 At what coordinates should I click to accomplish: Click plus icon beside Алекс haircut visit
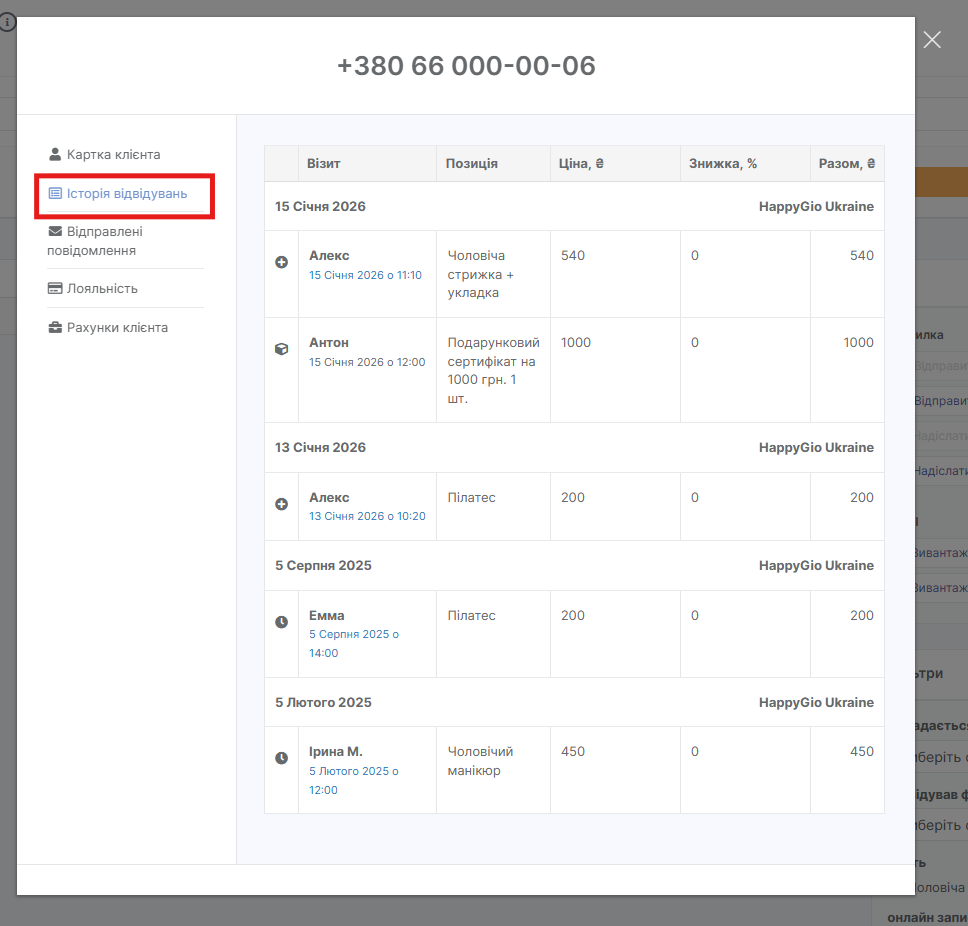[x=282, y=262]
